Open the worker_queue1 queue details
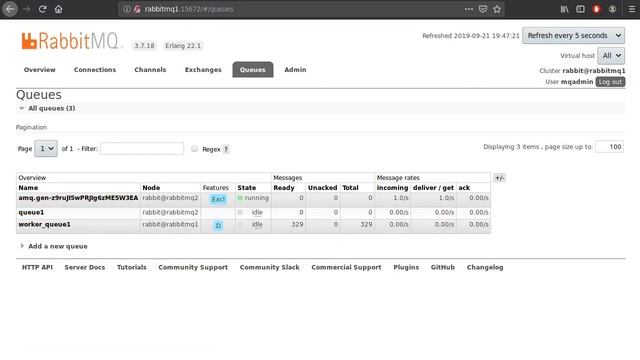Image resolution: width=640 pixels, height=360 pixels. [x=44, y=224]
